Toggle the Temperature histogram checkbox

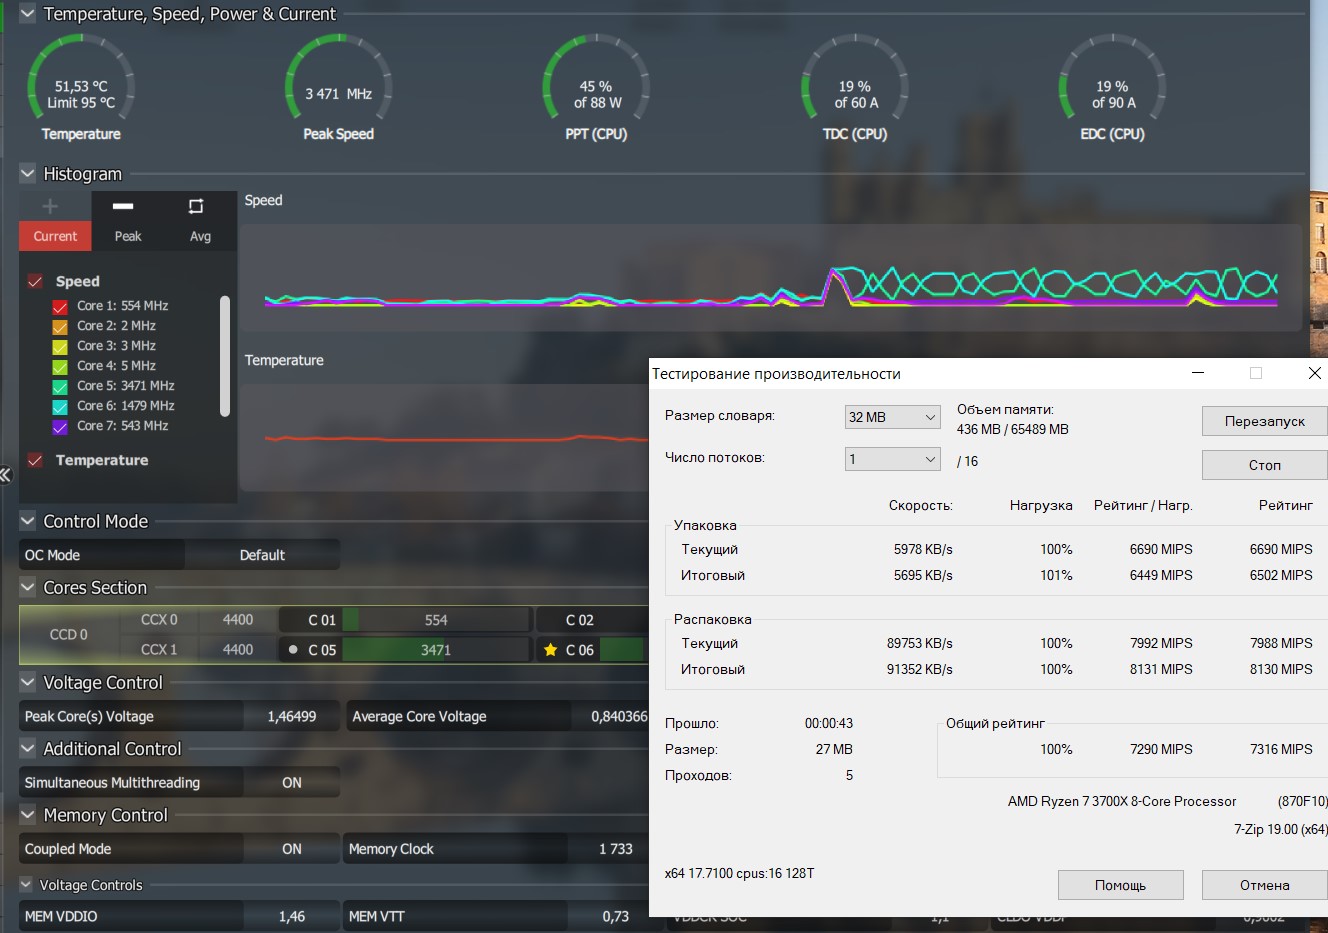(x=35, y=461)
